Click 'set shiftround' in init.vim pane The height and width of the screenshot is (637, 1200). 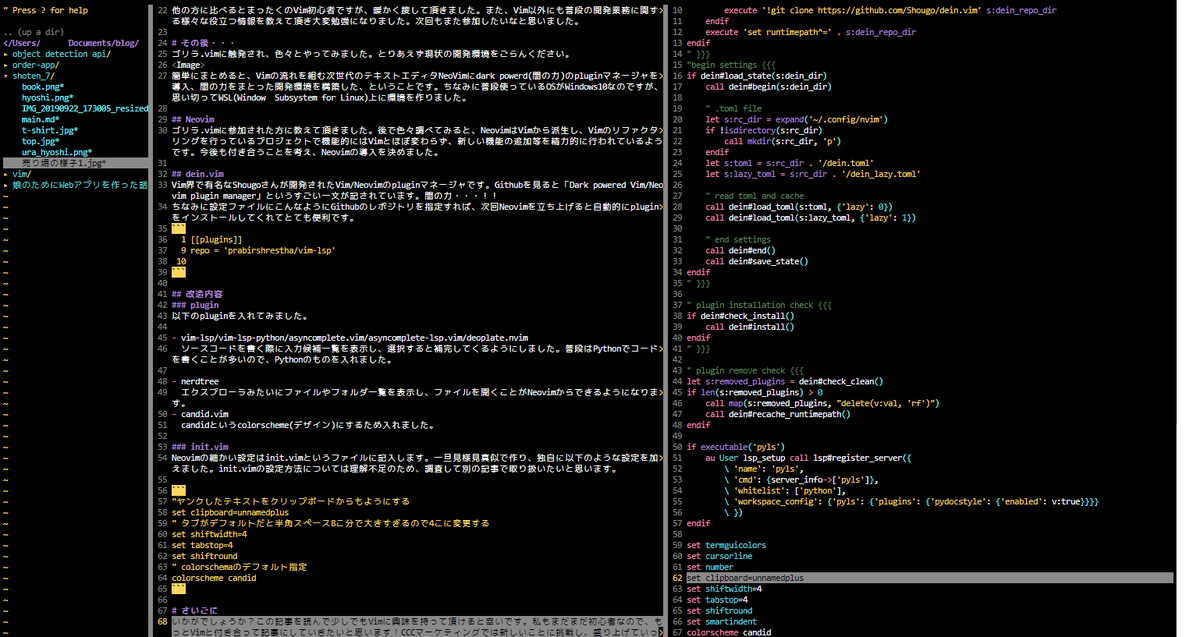[x=720, y=610]
